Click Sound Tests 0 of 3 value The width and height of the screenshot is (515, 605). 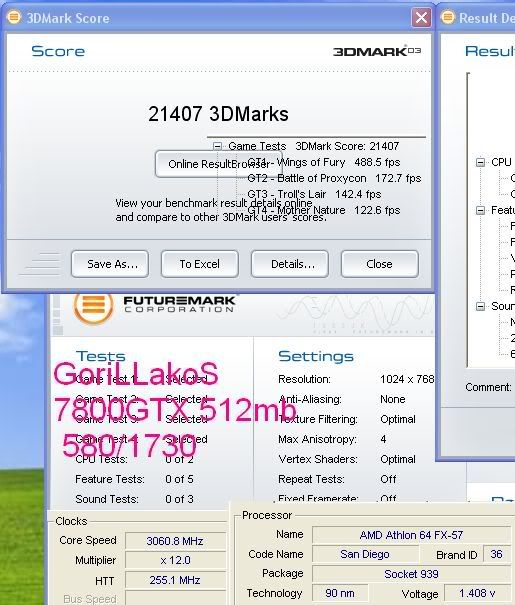coord(179,499)
